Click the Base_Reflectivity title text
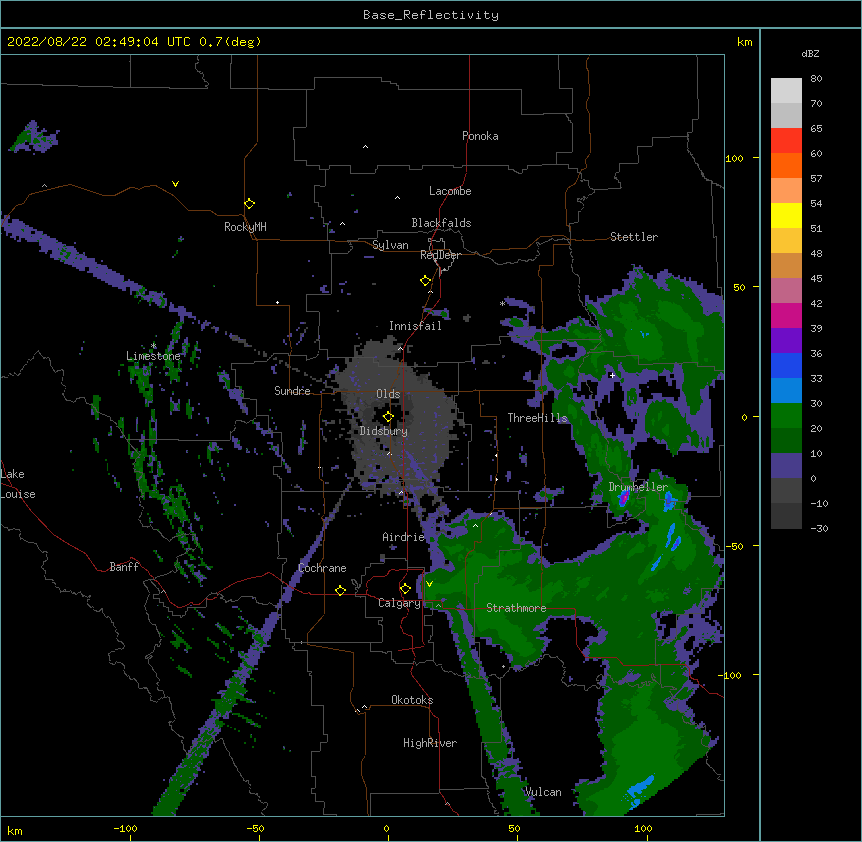This screenshot has height=842, width=862. [x=431, y=15]
